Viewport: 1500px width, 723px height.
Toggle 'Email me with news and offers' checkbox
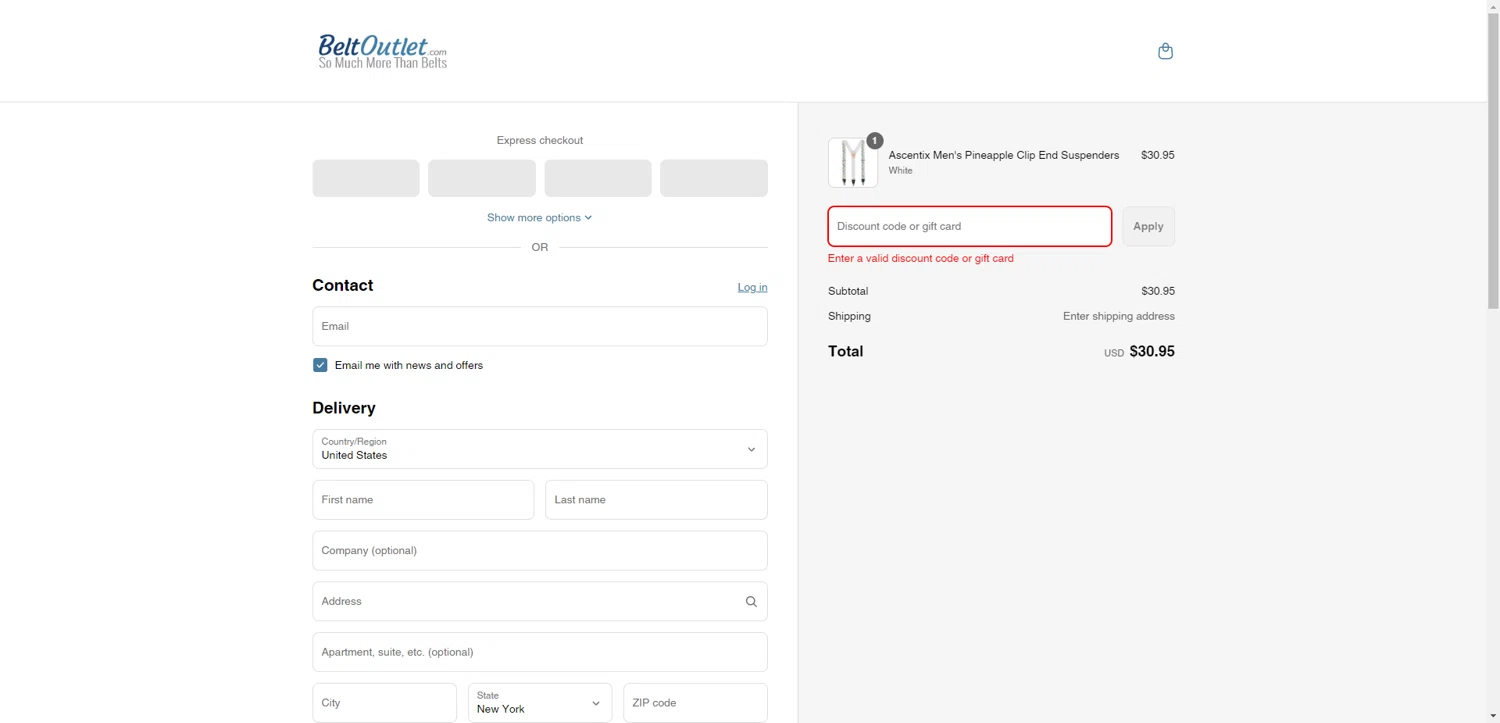point(320,365)
